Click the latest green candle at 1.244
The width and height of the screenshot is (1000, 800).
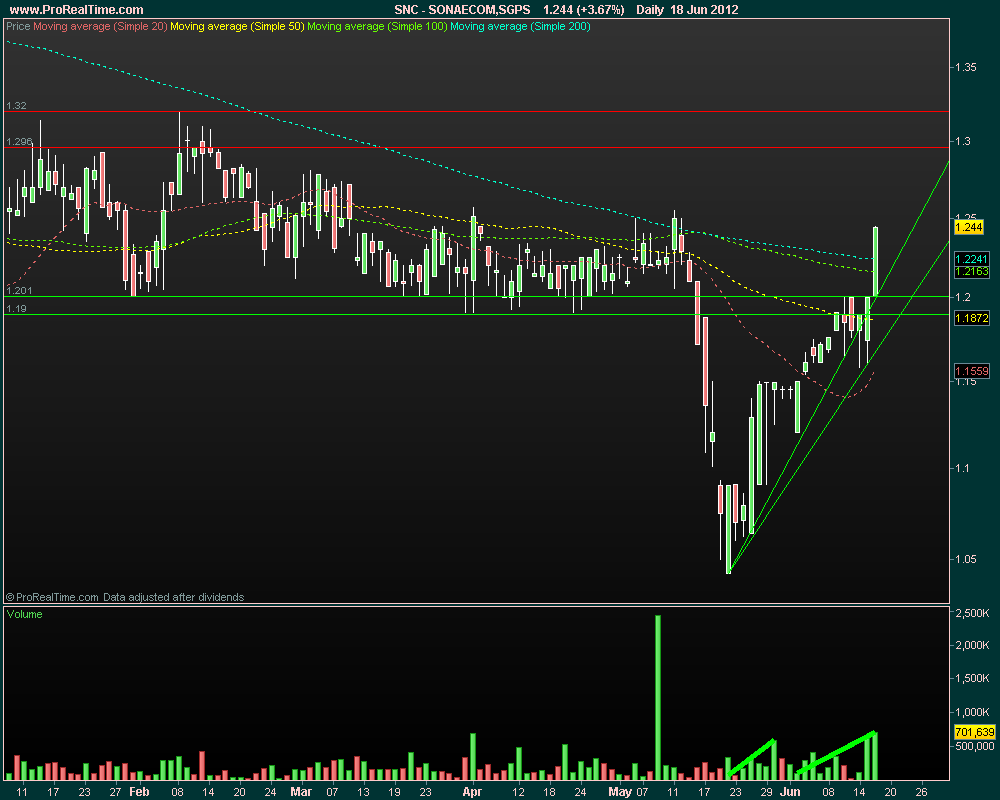876,262
